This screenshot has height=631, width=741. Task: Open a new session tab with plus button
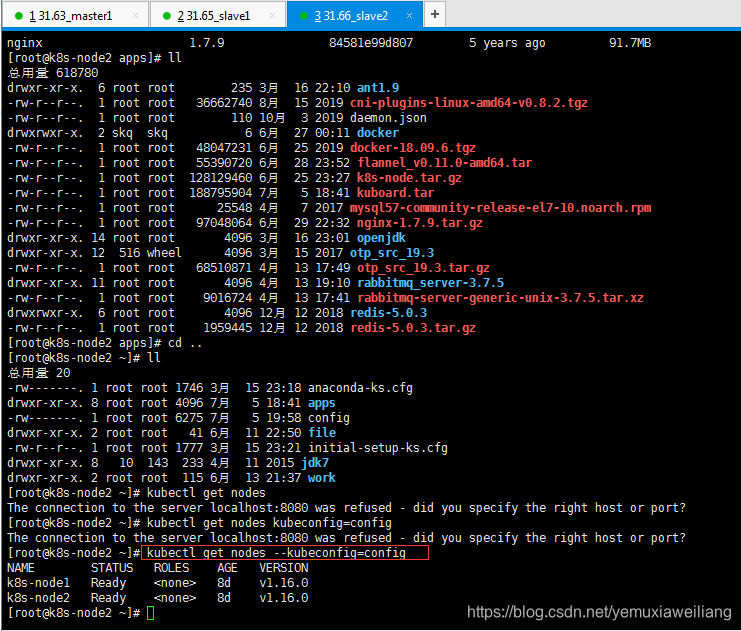(x=435, y=14)
